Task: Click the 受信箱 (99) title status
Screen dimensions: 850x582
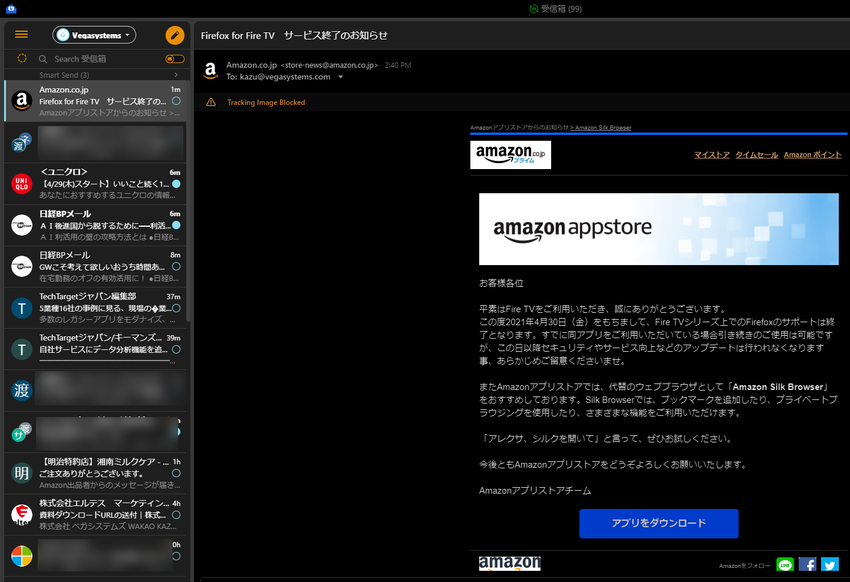Action: 556,9
